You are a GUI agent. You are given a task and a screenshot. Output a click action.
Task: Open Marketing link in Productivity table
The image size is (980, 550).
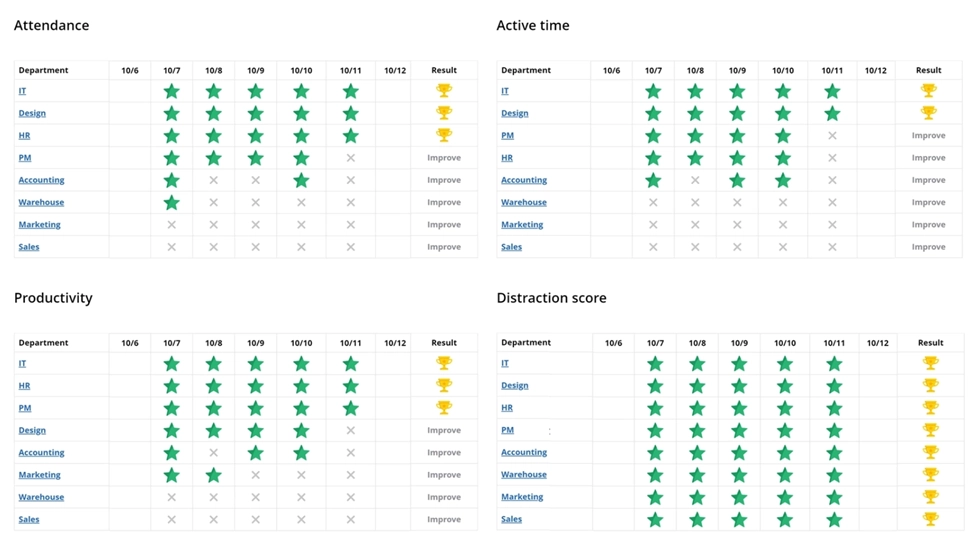(x=39, y=475)
